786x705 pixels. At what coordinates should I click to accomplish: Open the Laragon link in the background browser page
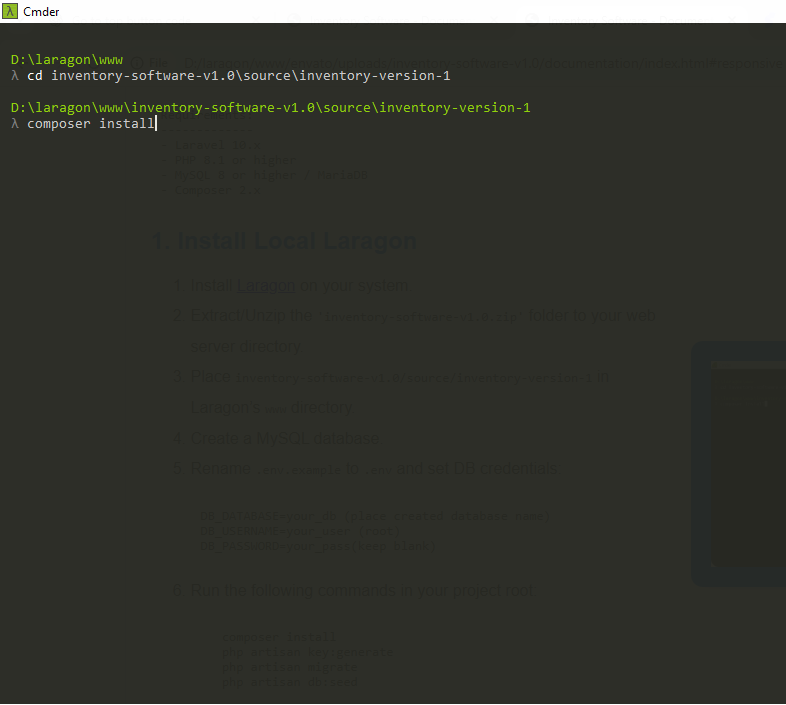(266, 285)
